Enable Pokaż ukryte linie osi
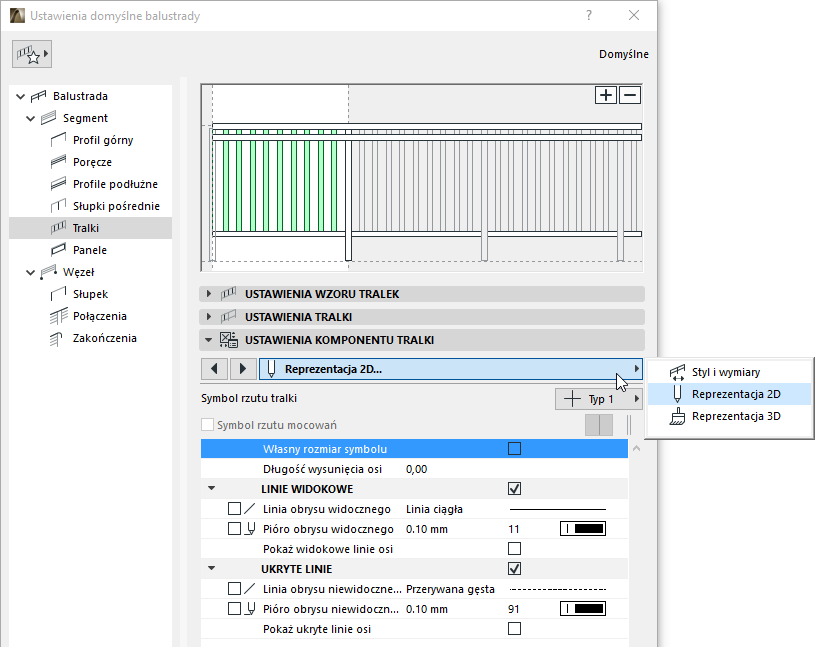 click(514, 627)
